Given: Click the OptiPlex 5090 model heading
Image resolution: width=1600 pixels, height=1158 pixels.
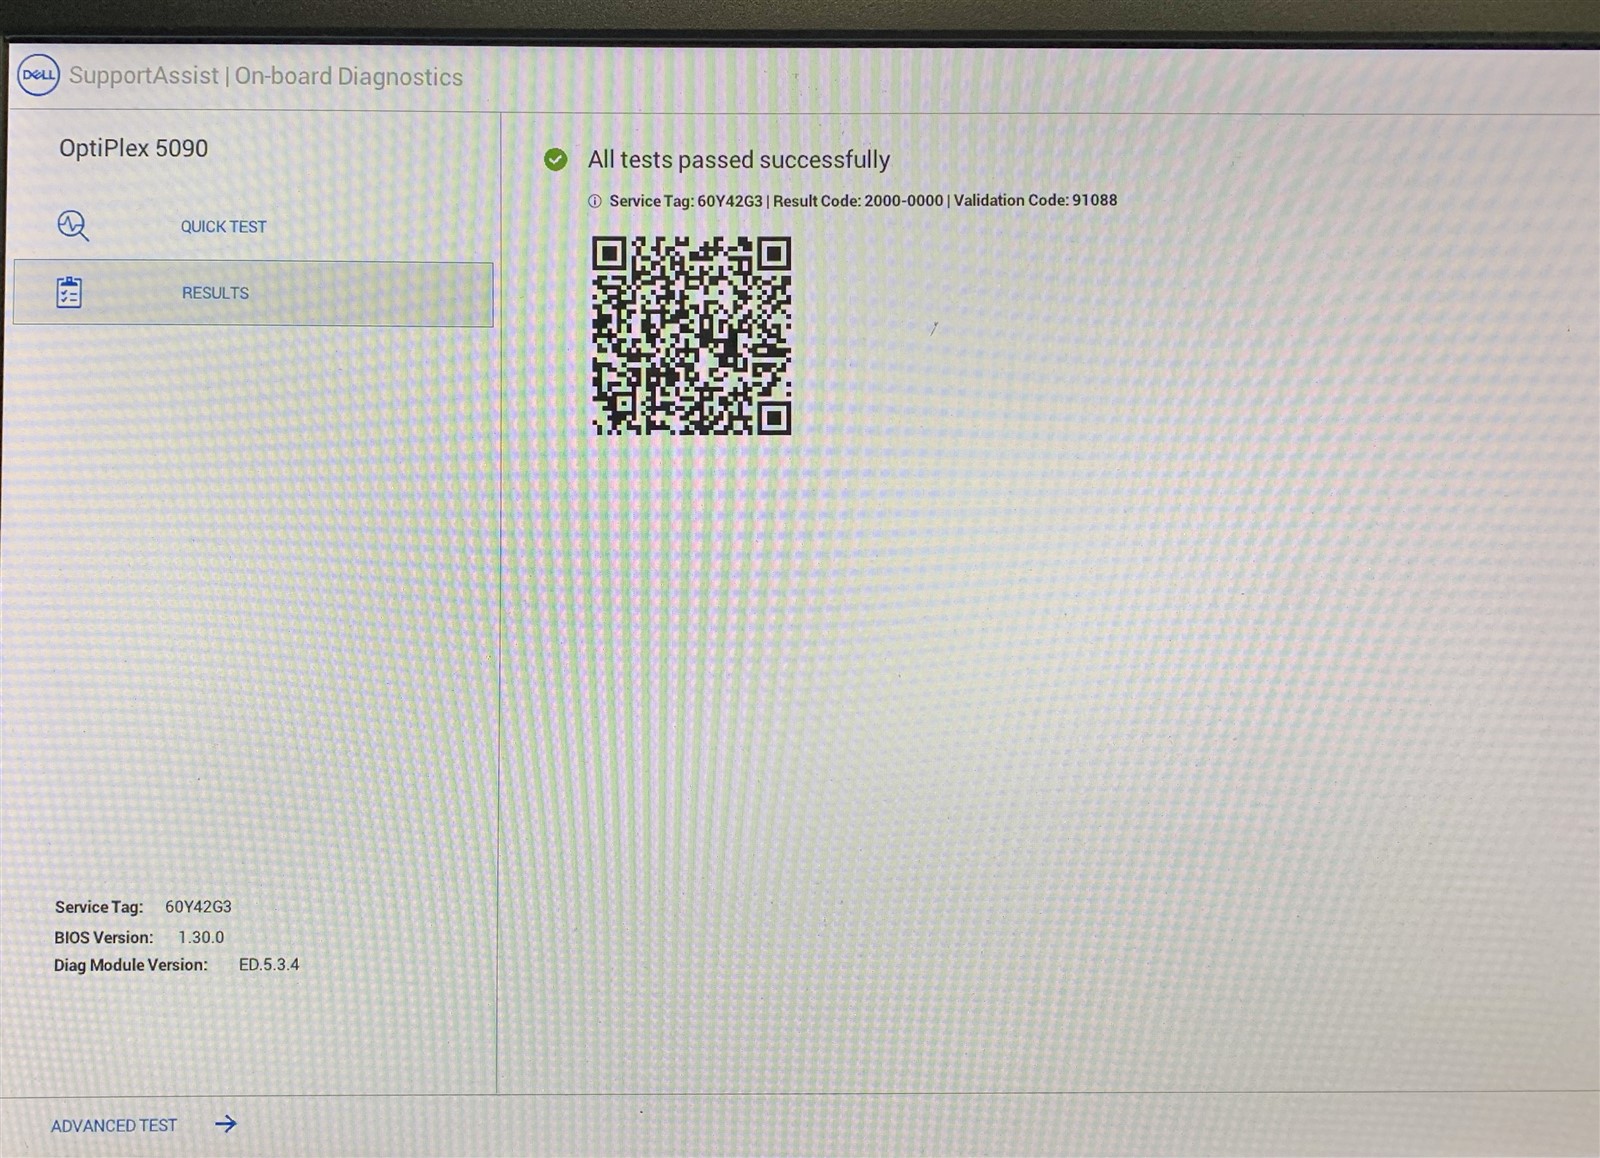Looking at the screenshot, I should click(133, 148).
